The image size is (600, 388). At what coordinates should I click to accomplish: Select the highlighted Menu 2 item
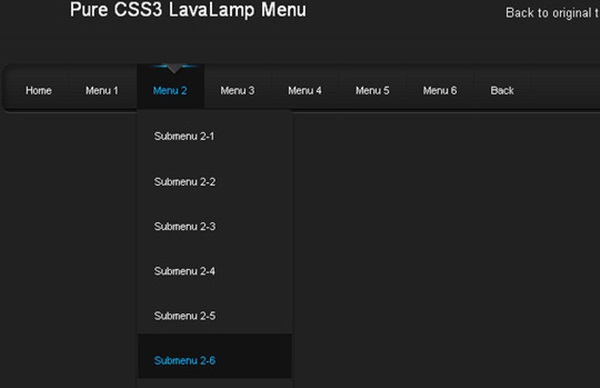[x=170, y=91]
